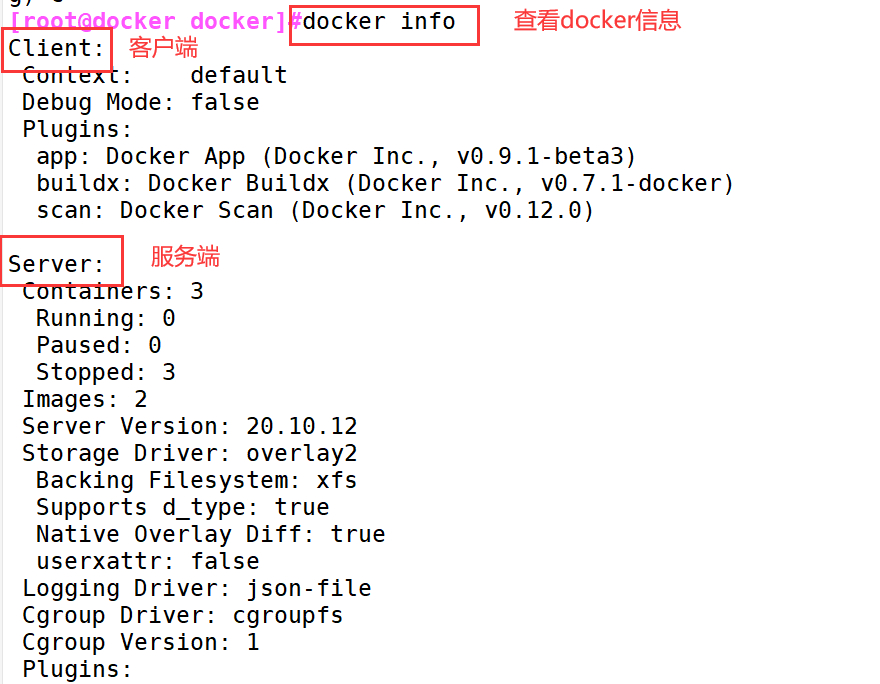
Task: Select the 'Paused: 0' line
Action: pos(99,345)
